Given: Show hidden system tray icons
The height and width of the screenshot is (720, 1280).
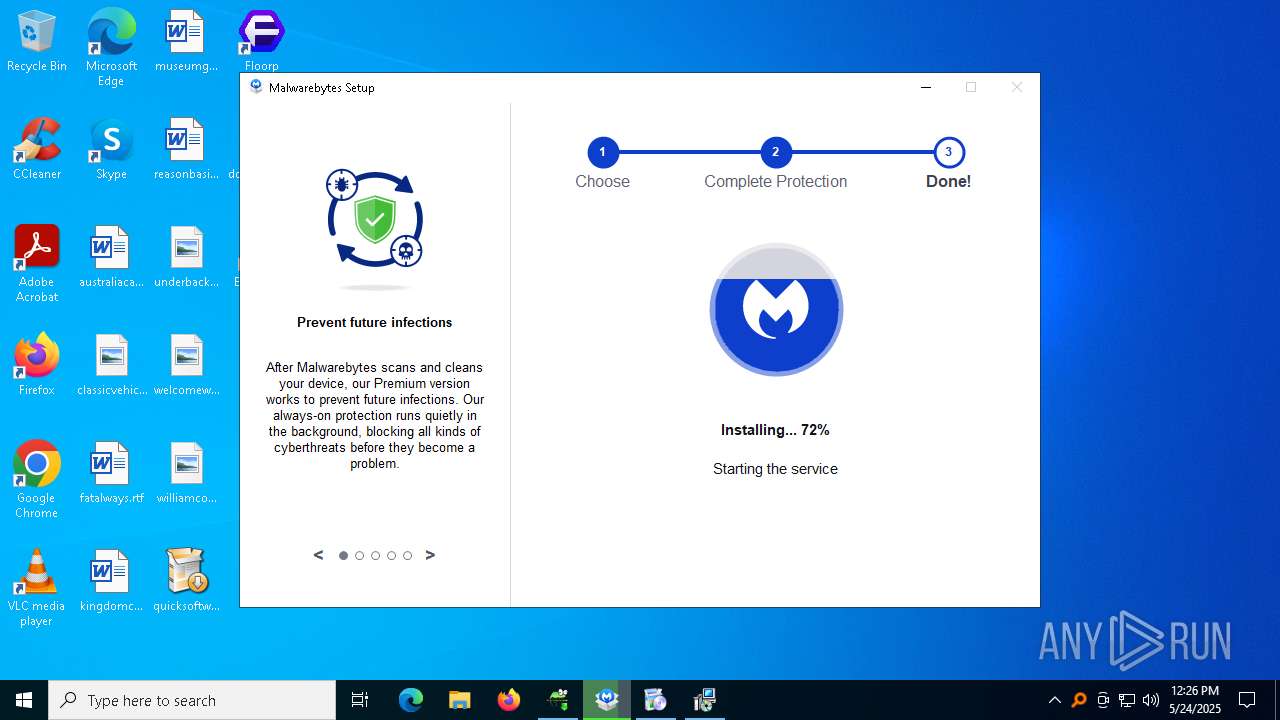Looking at the screenshot, I should point(1054,700).
